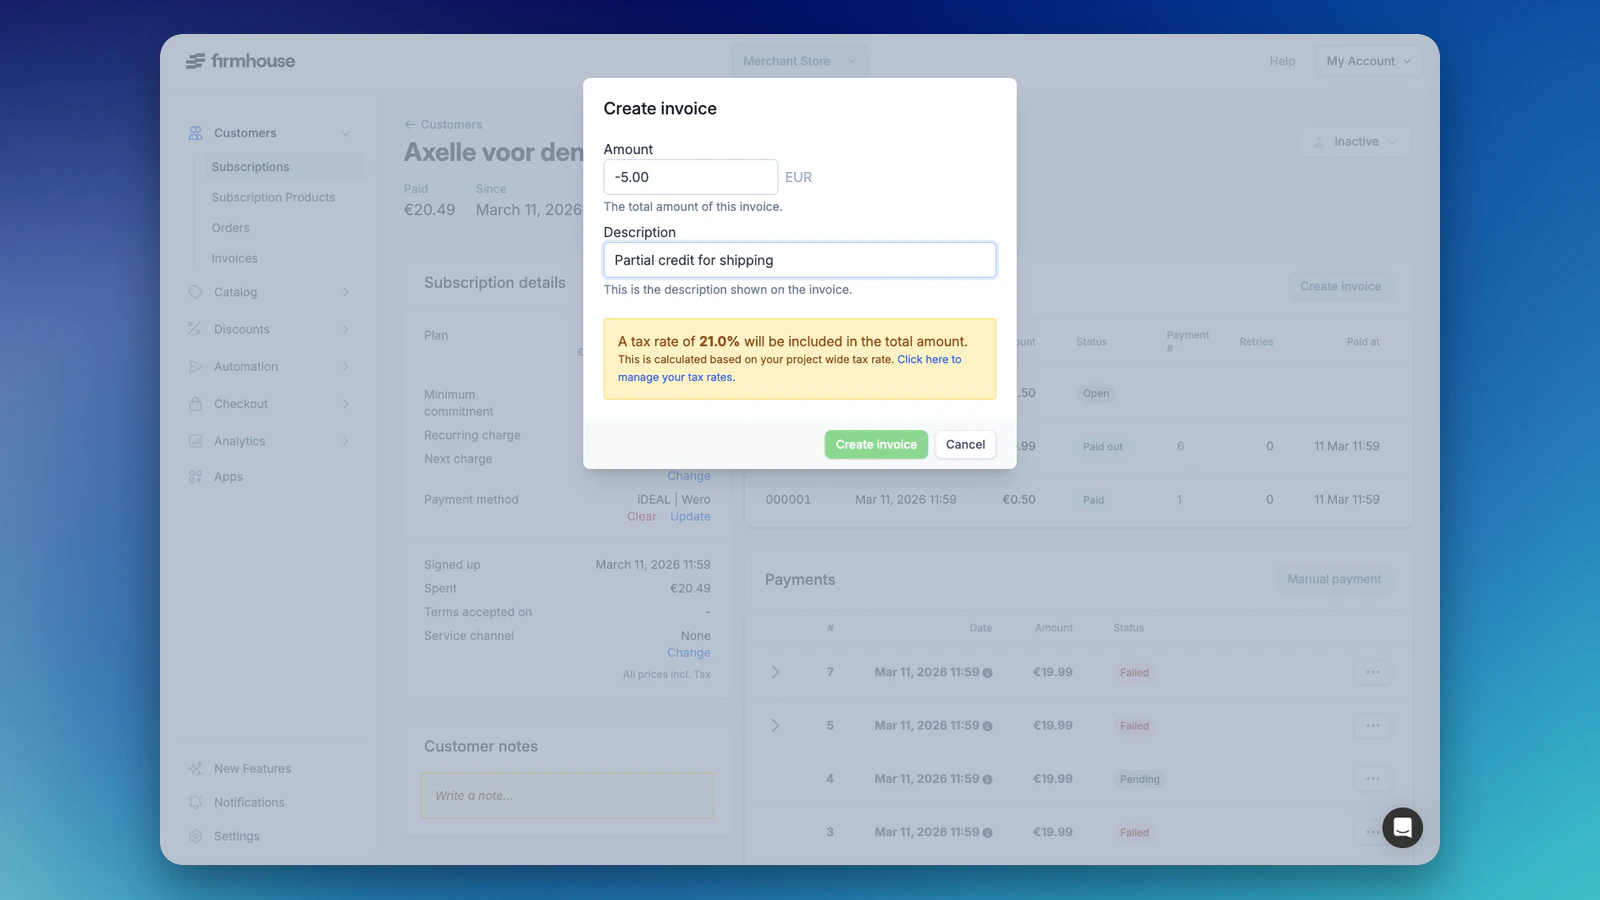Click the info icon beside payment 7's date

(986, 672)
